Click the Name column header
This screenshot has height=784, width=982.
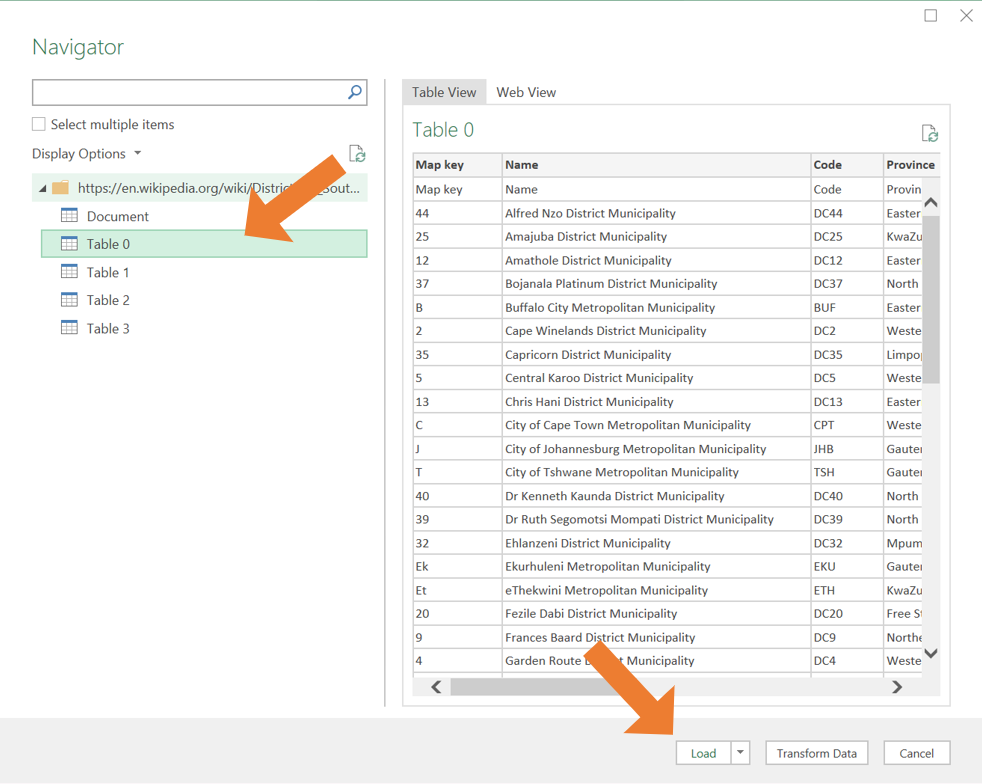pyautogui.click(x=656, y=165)
